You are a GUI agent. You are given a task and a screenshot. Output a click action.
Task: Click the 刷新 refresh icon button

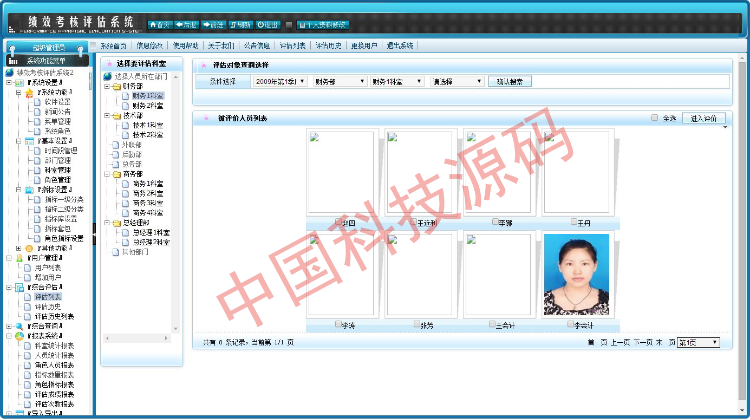(240, 24)
